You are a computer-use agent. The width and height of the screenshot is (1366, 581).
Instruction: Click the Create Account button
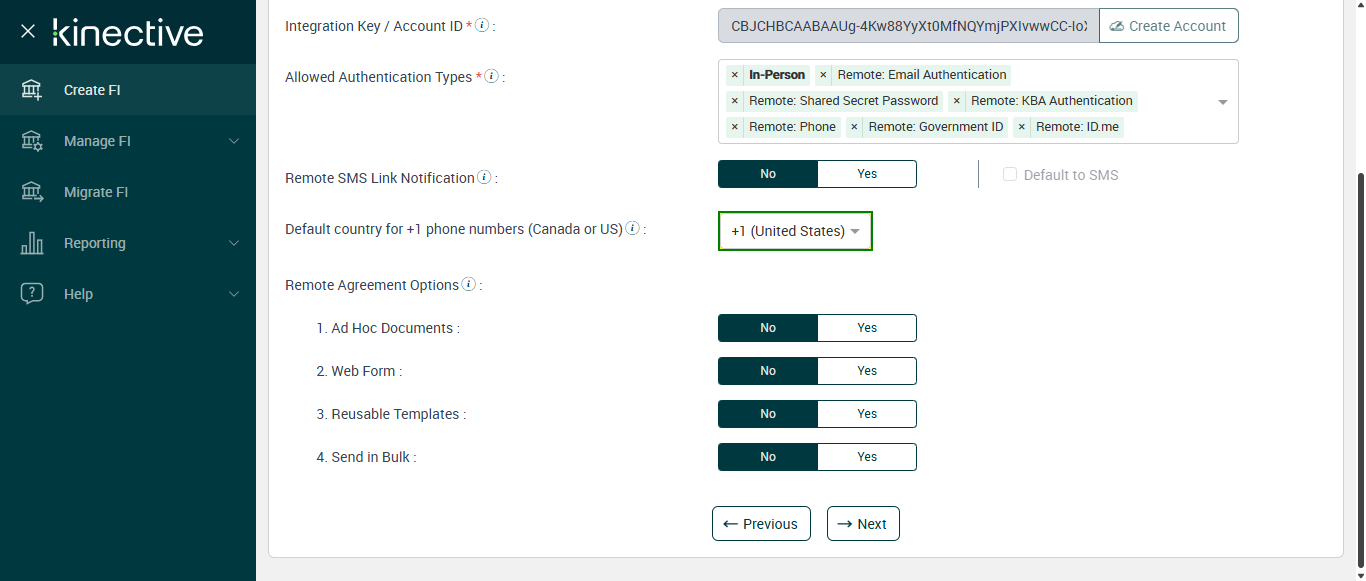click(1168, 26)
